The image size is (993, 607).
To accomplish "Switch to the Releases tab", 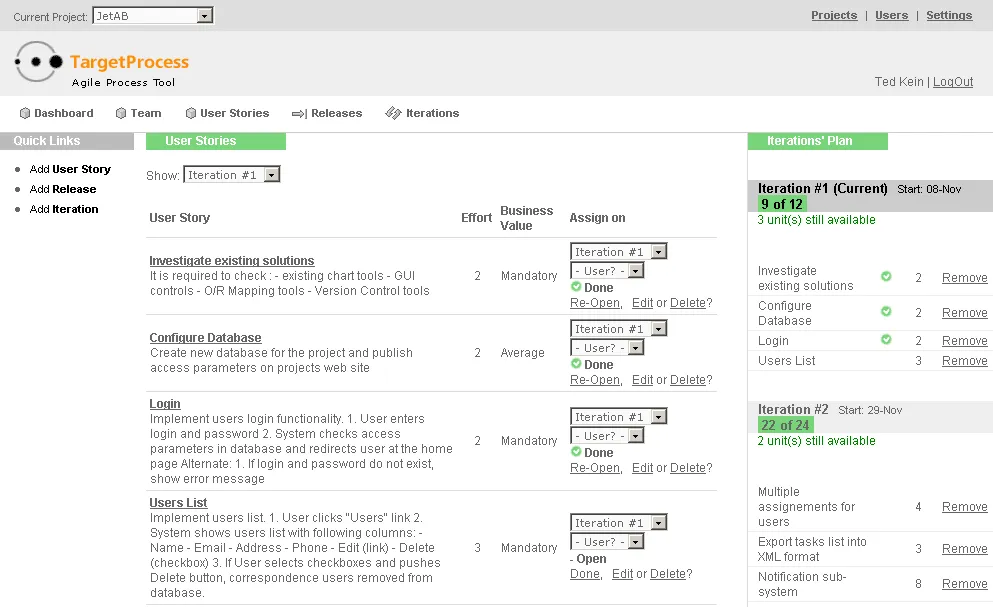I will tap(336, 113).
